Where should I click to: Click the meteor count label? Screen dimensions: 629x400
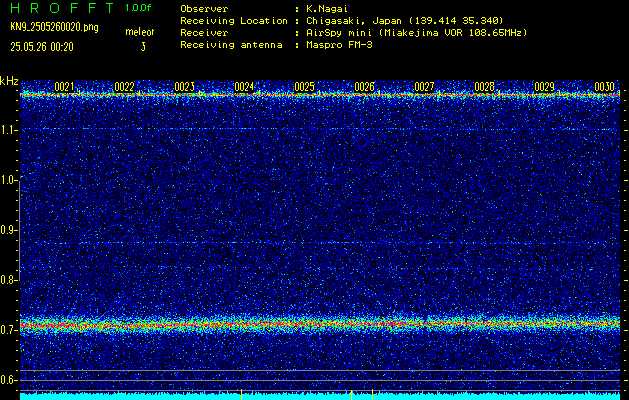click(140, 32)
